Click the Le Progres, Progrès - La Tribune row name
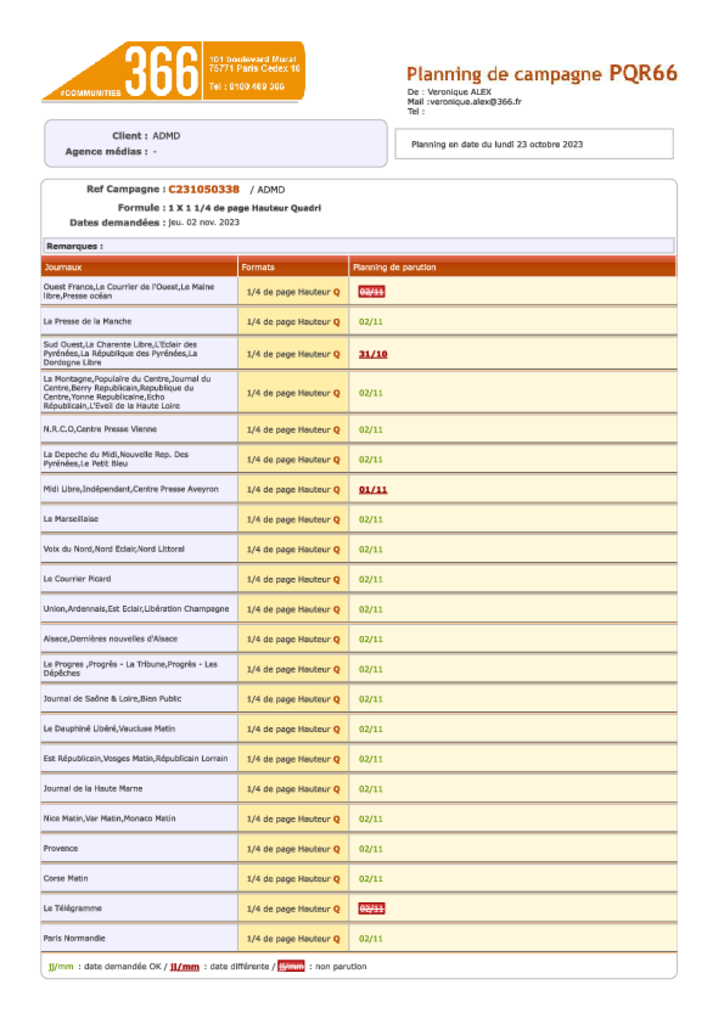The image size is (724, 1024). point(131,669)
